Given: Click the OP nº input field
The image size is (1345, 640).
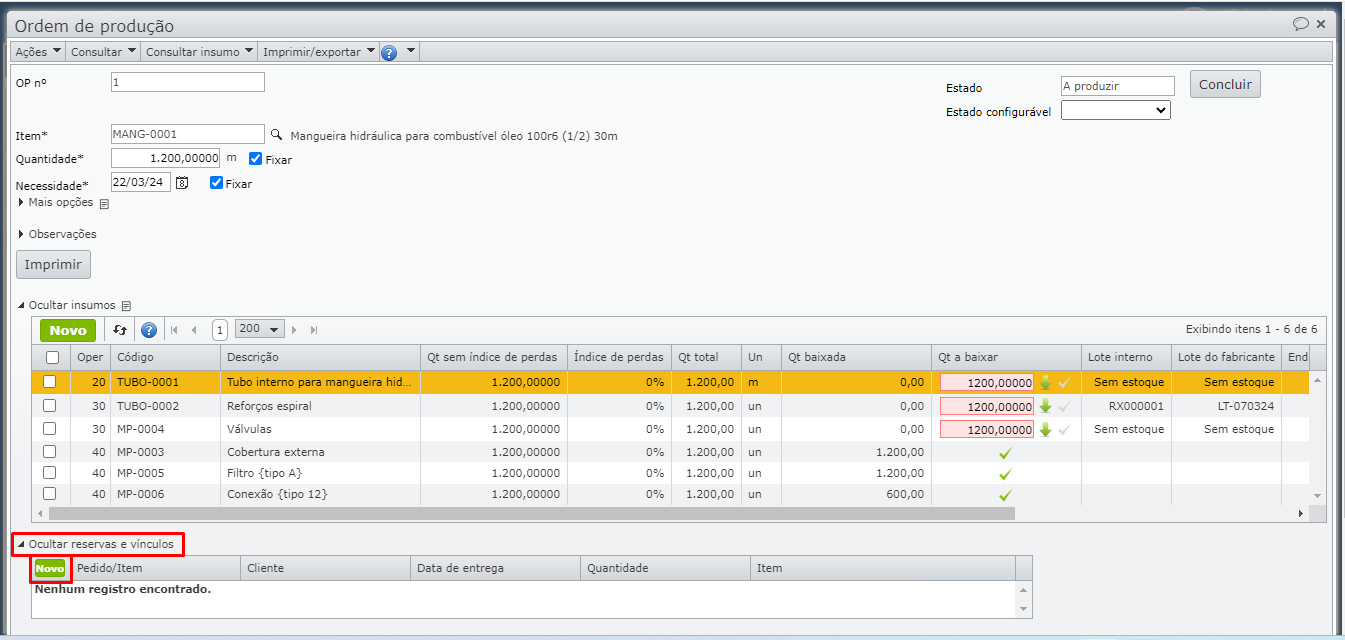Looking at the screenshot, I should [188, 82].
